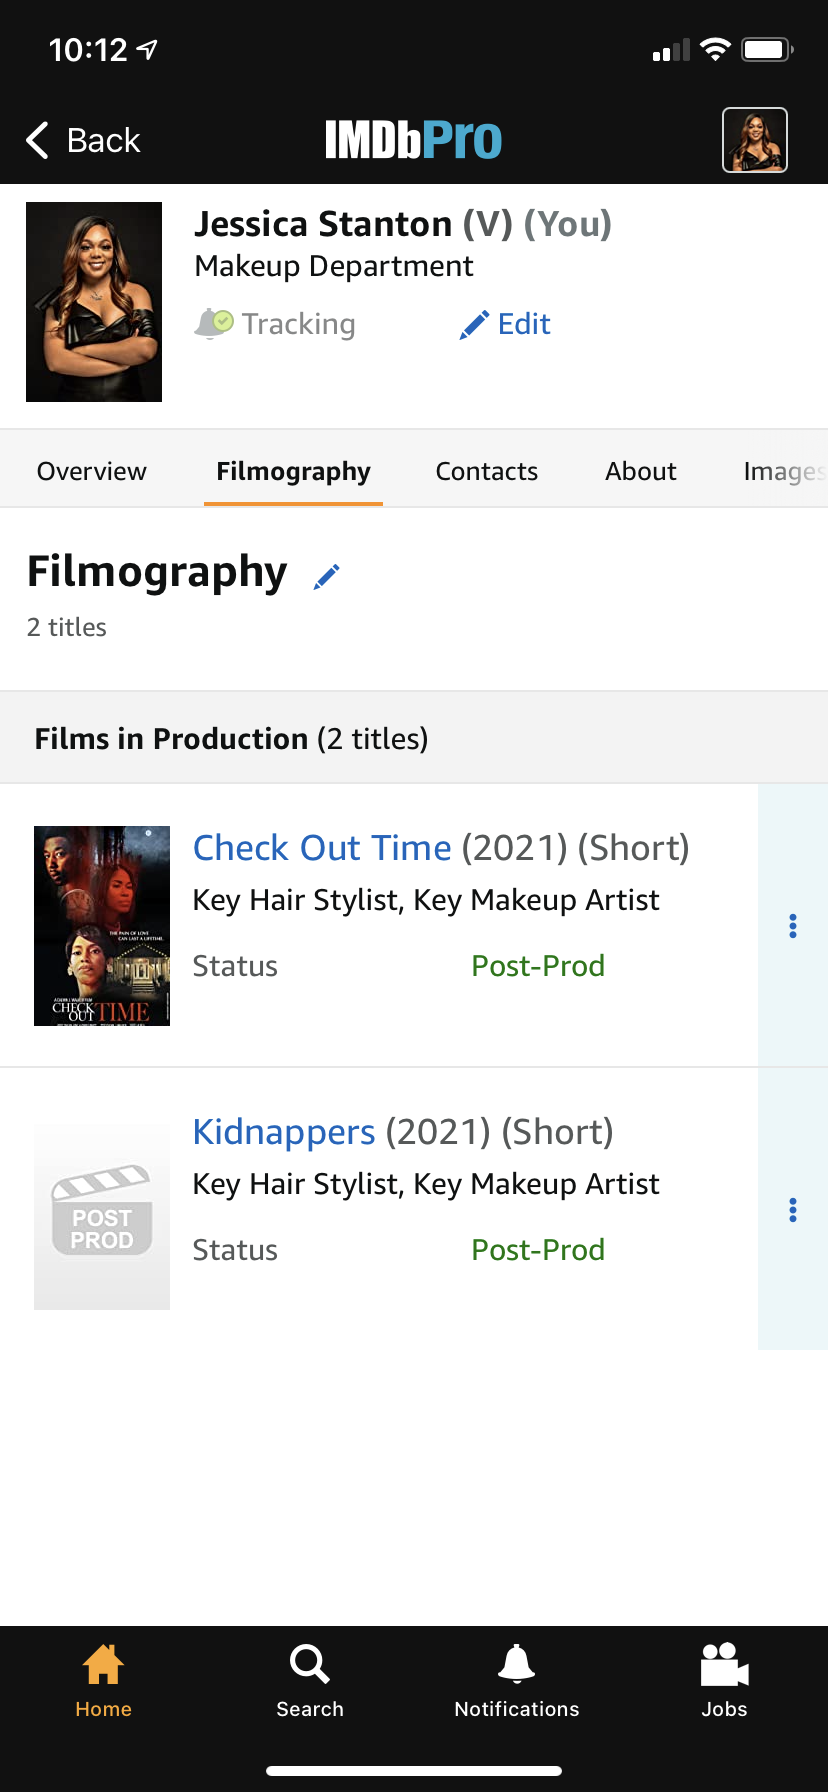Screen dimensions: 828x1792
Task: Select the About tab
Action: click(641, 471)
